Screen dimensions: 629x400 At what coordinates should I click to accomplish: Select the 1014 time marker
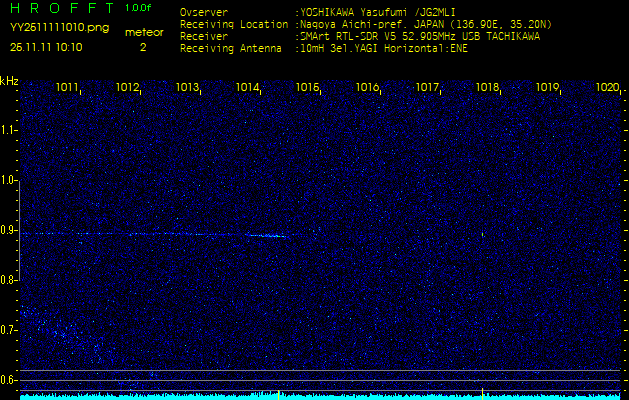point(248,88)
